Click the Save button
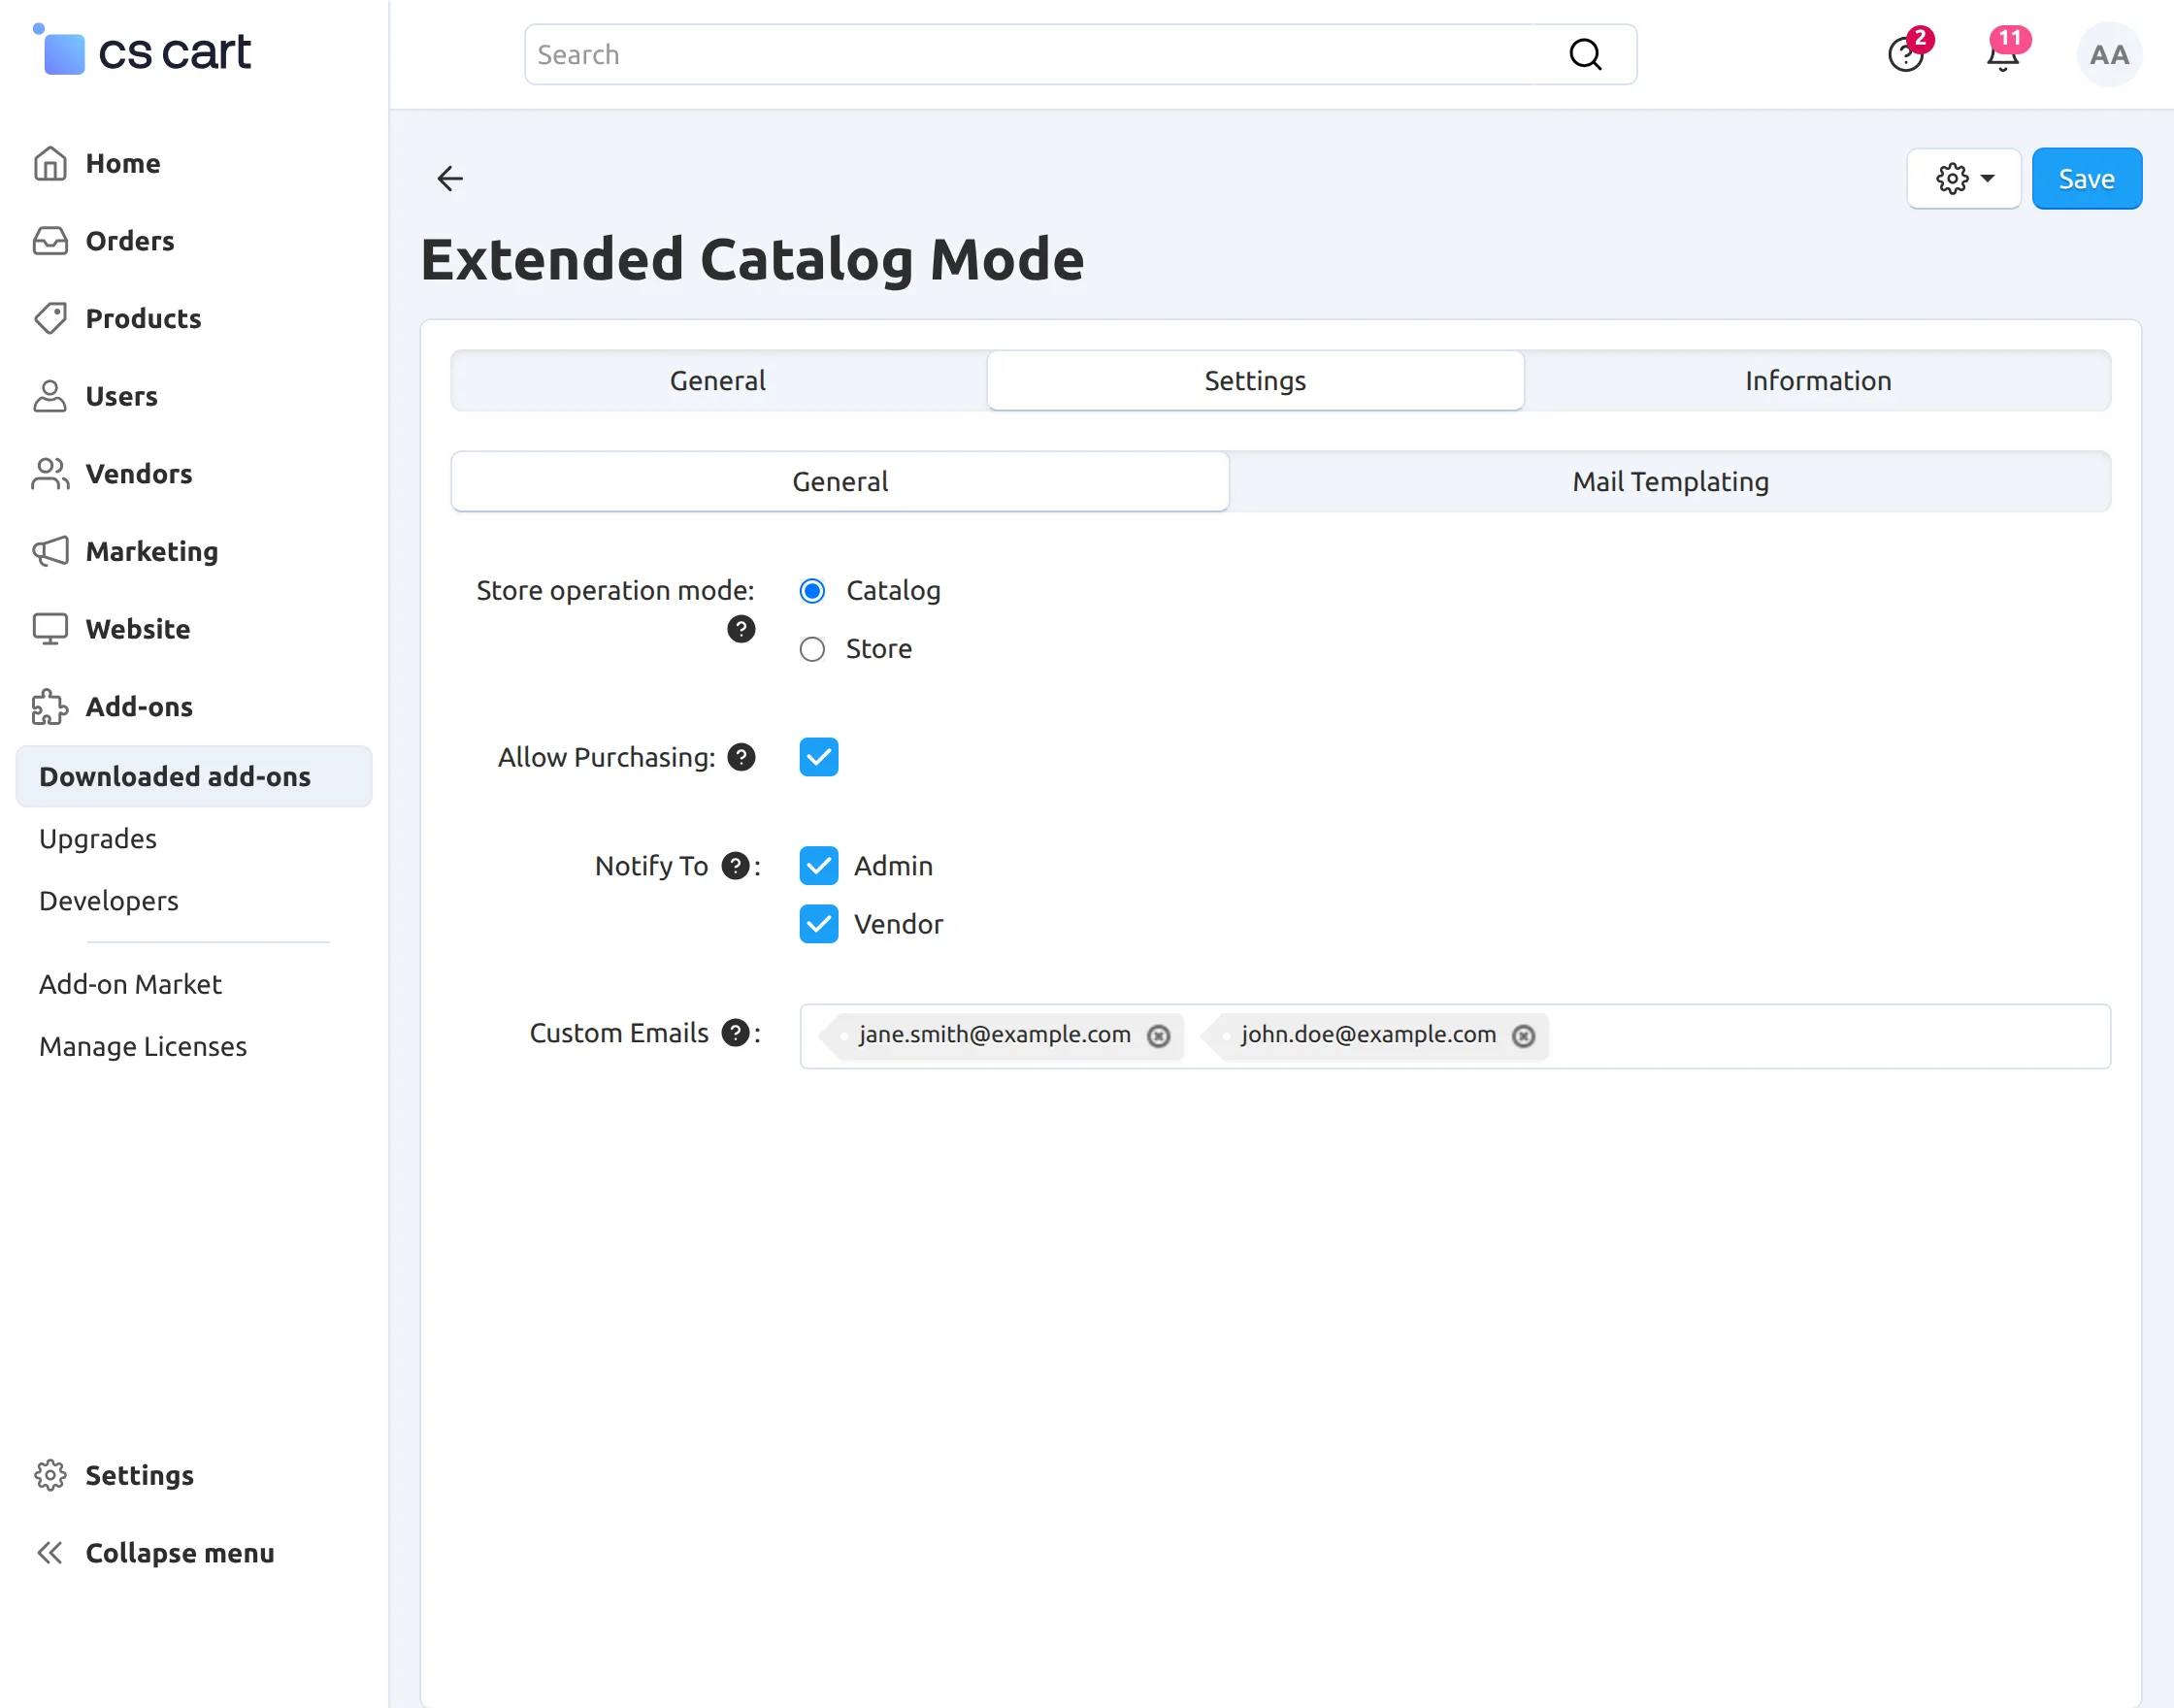This screenshot has width=2174, height=1708. pos(2086,178)
